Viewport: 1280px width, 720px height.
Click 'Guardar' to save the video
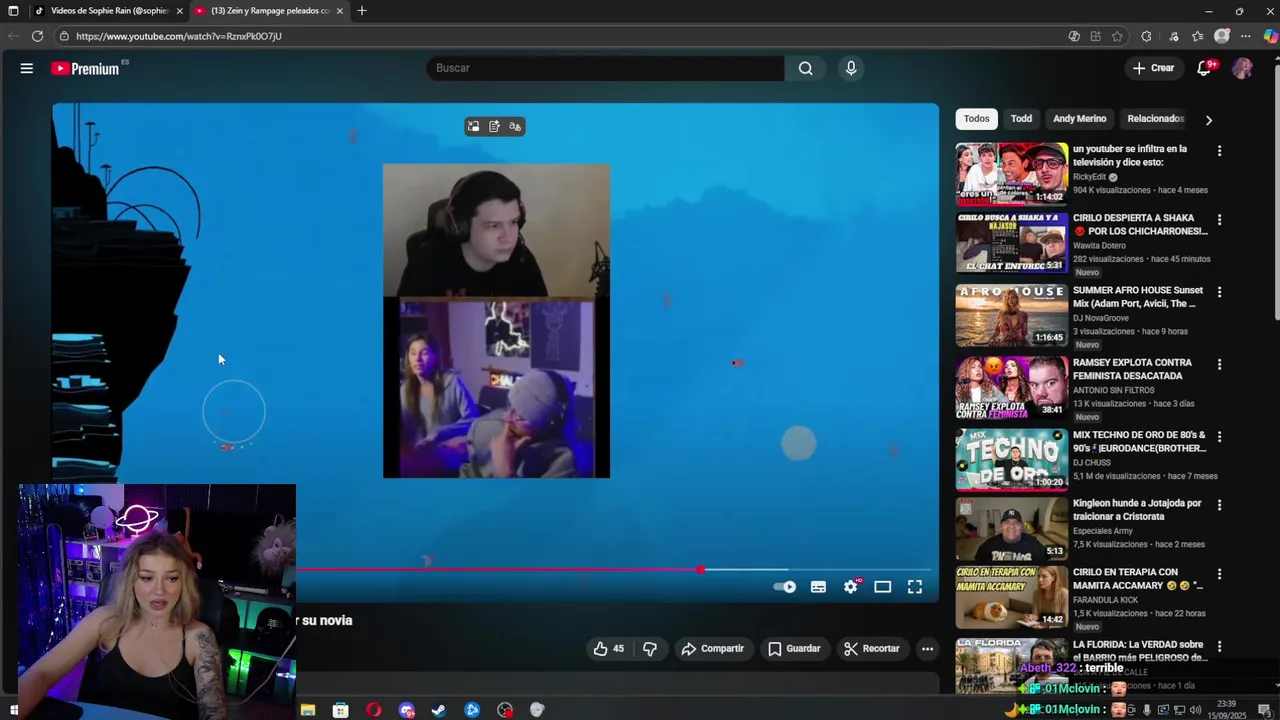coord(794,648)
